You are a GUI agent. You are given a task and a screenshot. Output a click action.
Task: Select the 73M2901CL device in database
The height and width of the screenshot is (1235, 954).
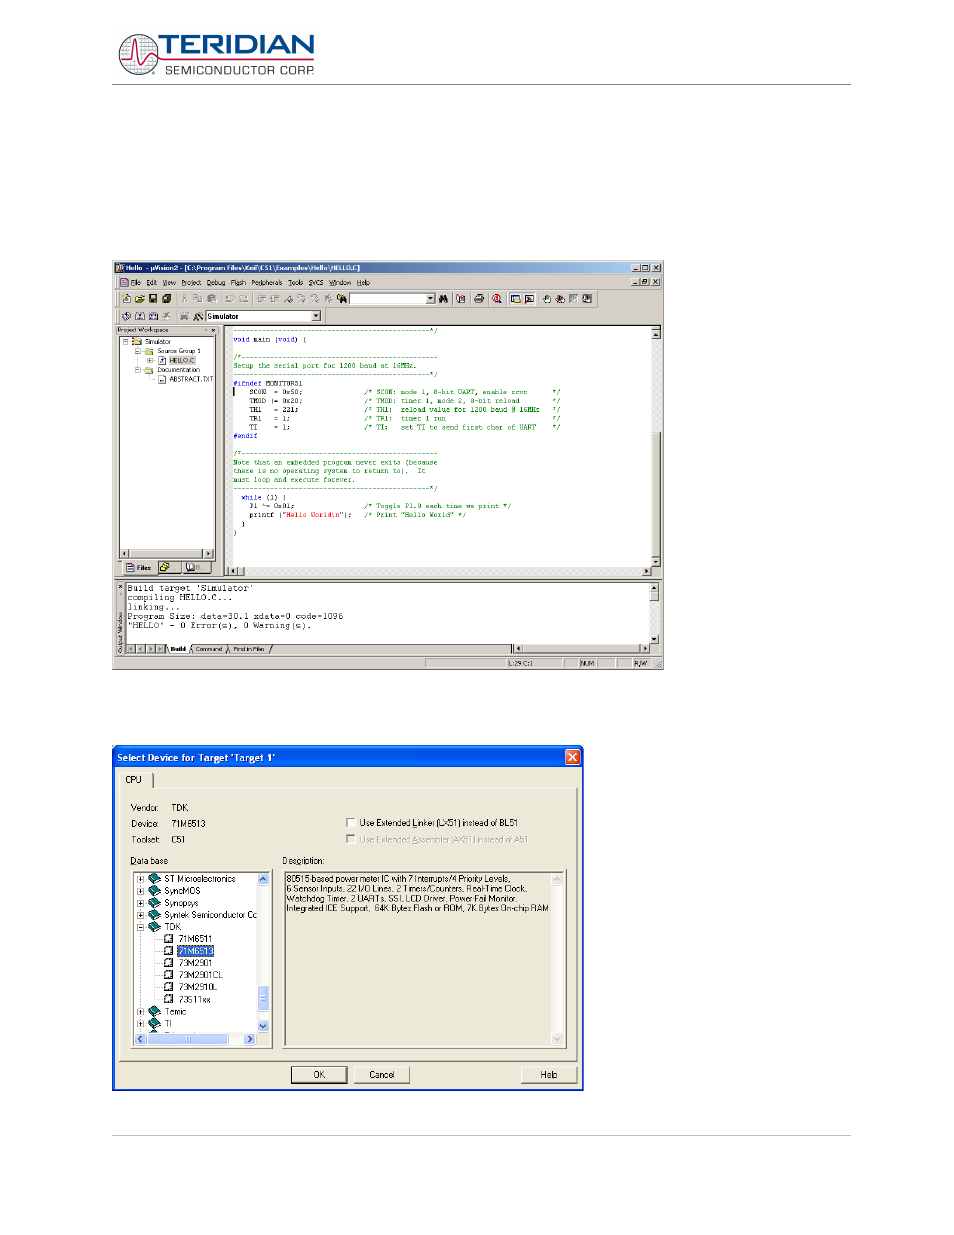(x=200, y=975)
